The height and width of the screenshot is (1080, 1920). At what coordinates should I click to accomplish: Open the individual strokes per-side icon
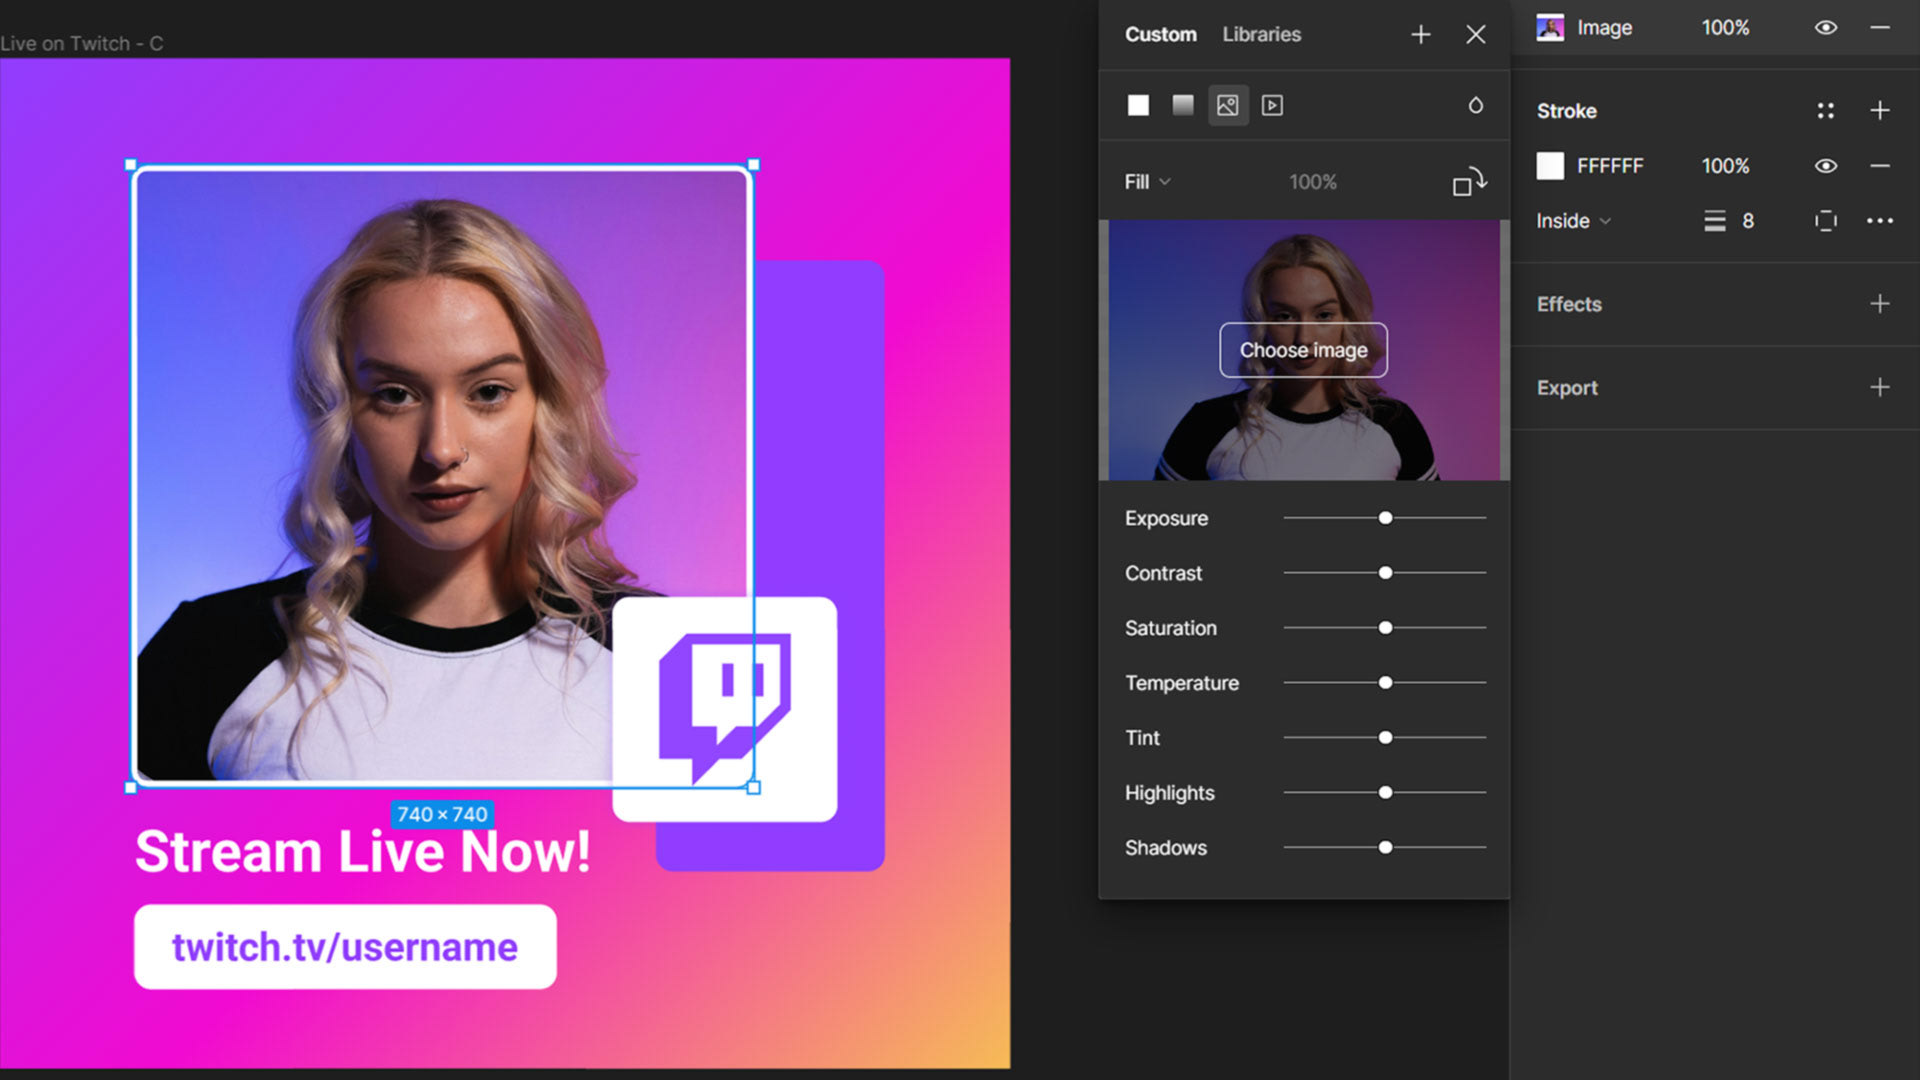[1825, 221]
